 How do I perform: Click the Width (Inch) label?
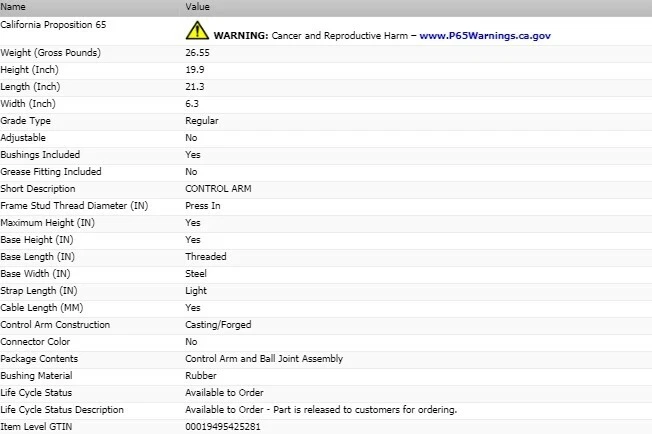28,104
